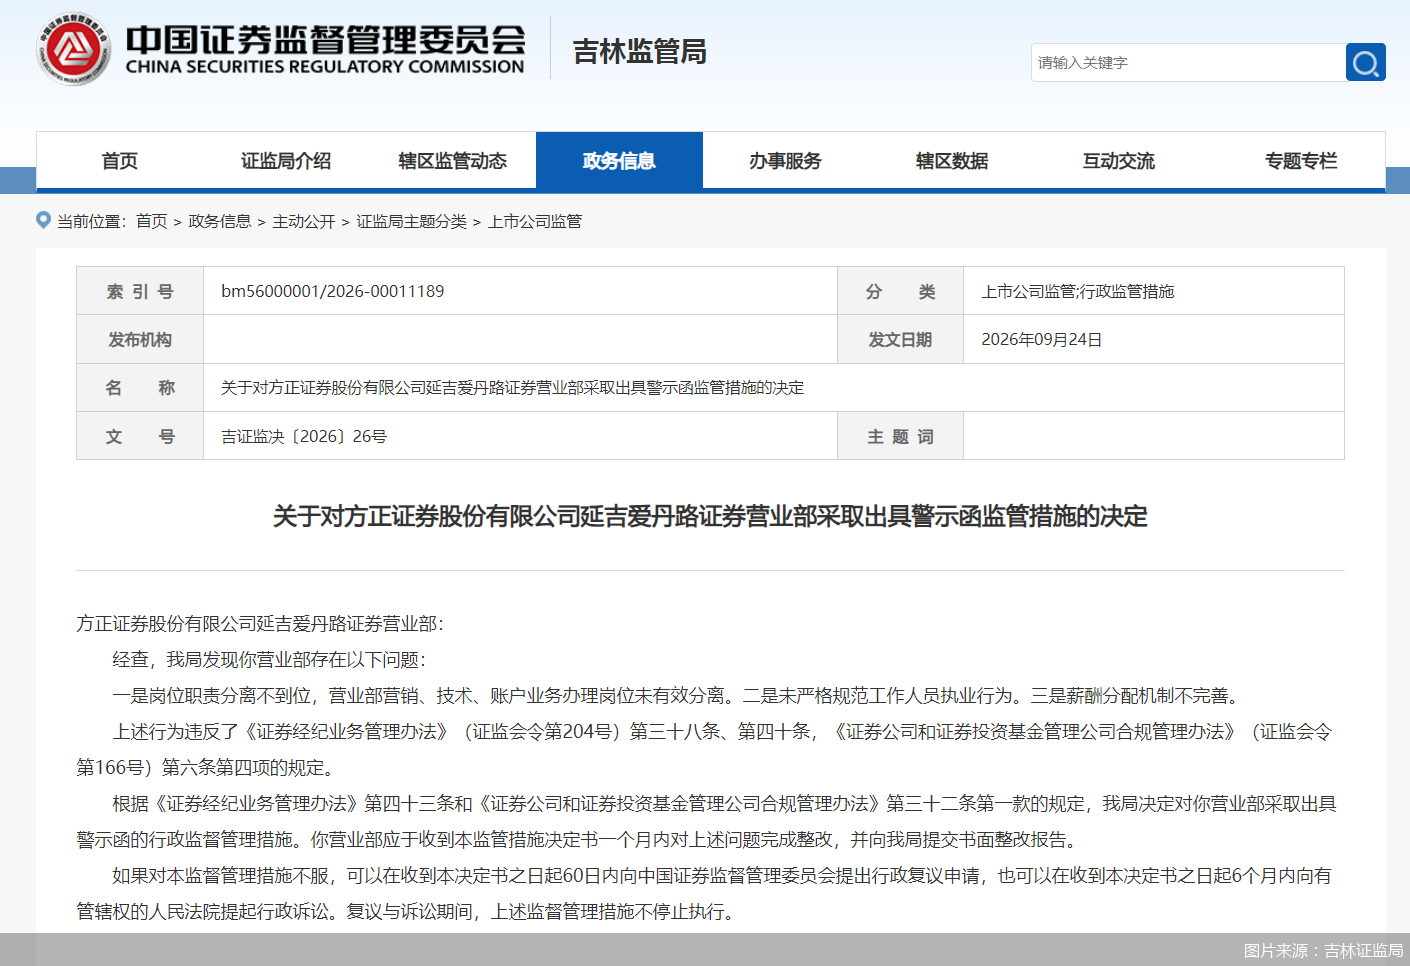Click the 发布机构 label cell
This screenshot has width=1410, height=966.
coord(140,339)
